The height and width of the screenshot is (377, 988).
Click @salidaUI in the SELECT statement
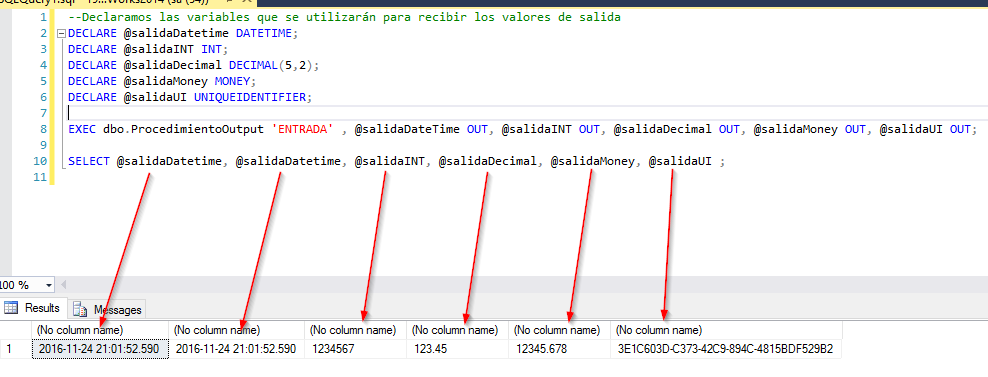(680, 162)
